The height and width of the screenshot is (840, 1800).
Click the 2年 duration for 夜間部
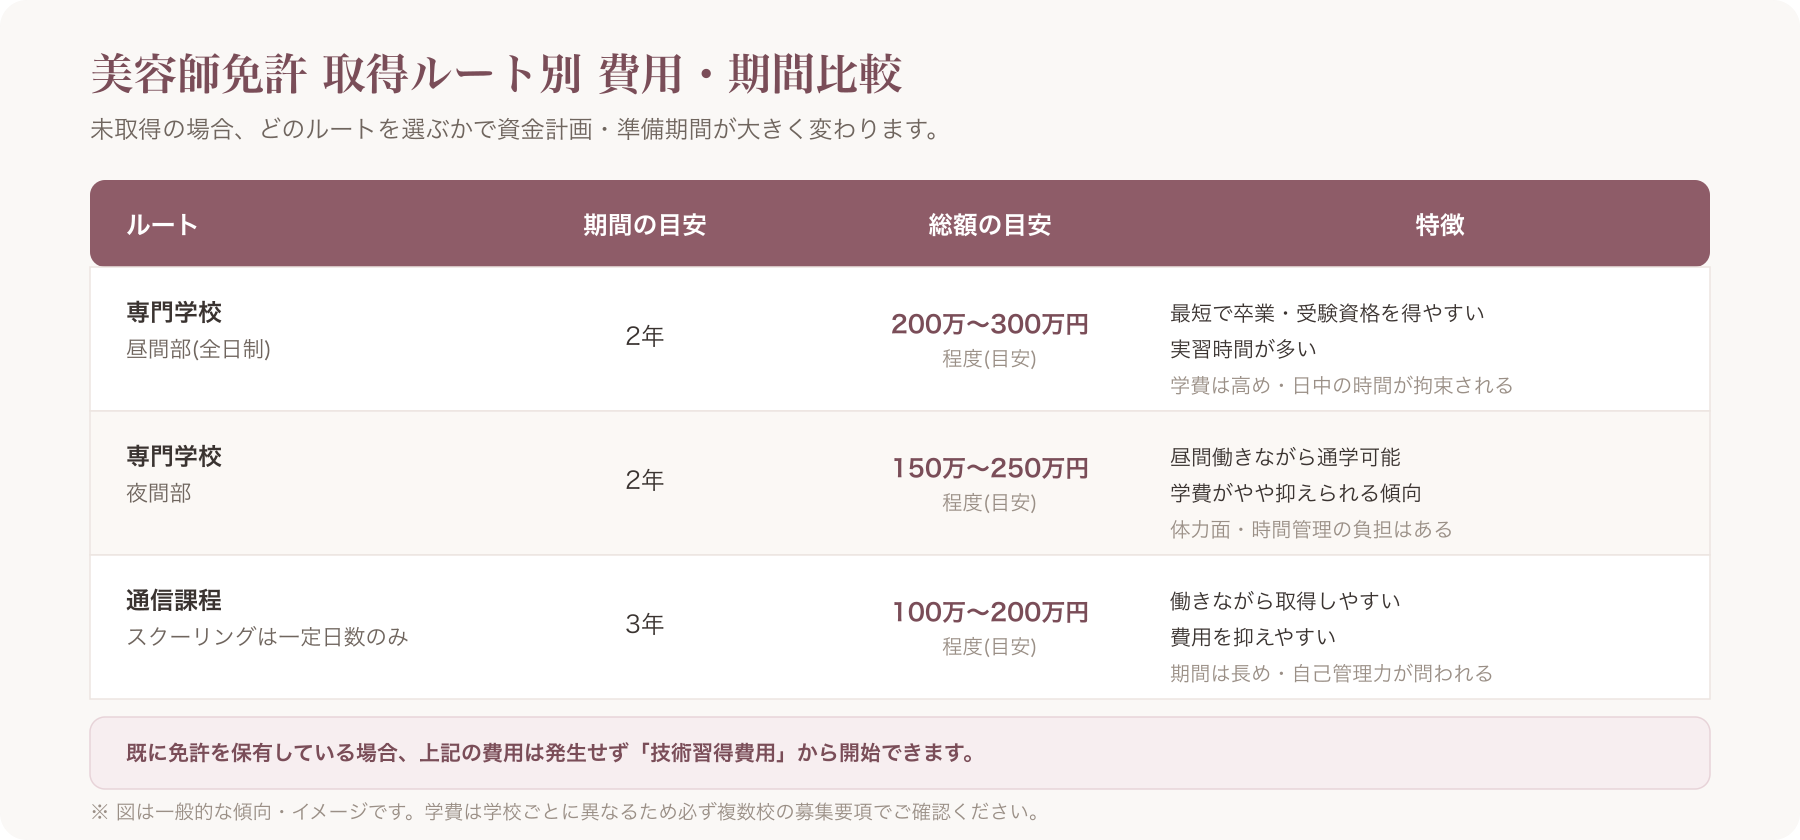click(645, 480)
